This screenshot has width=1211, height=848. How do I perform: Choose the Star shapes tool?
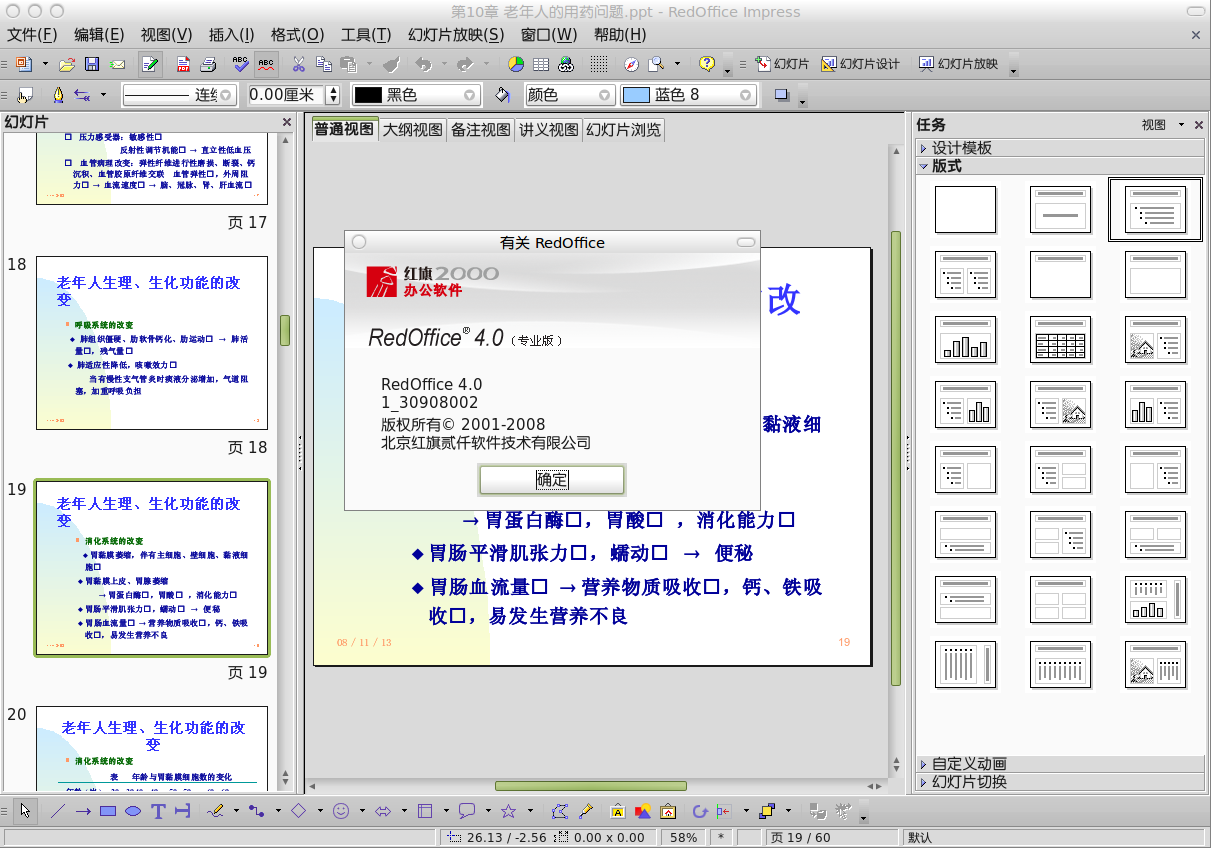(508, 811)
